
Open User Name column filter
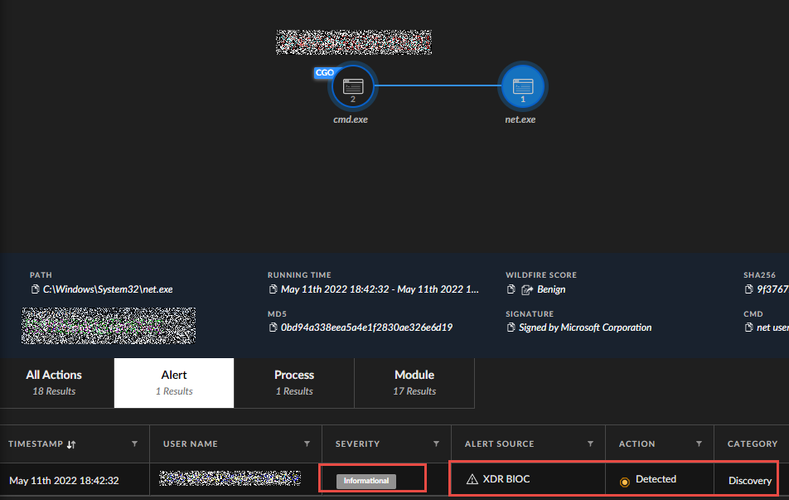click(307, 444)
